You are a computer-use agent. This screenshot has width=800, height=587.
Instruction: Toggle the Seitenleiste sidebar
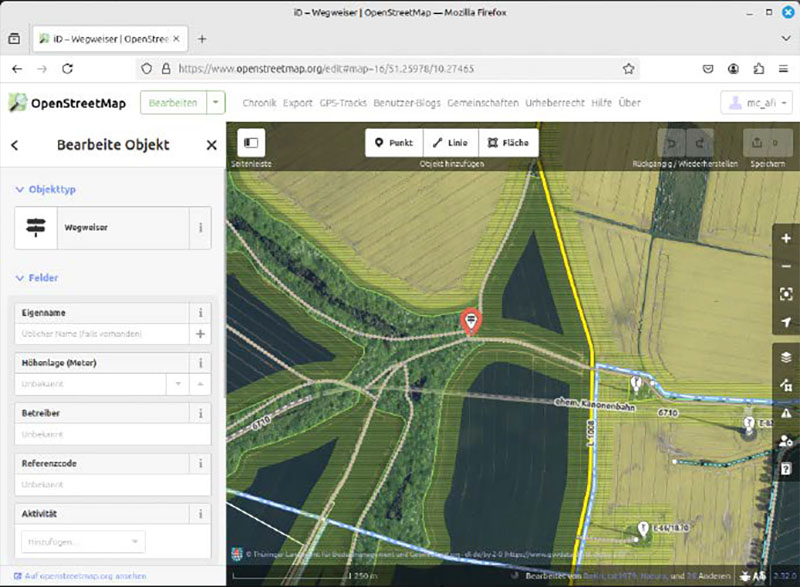coord(249,143)
